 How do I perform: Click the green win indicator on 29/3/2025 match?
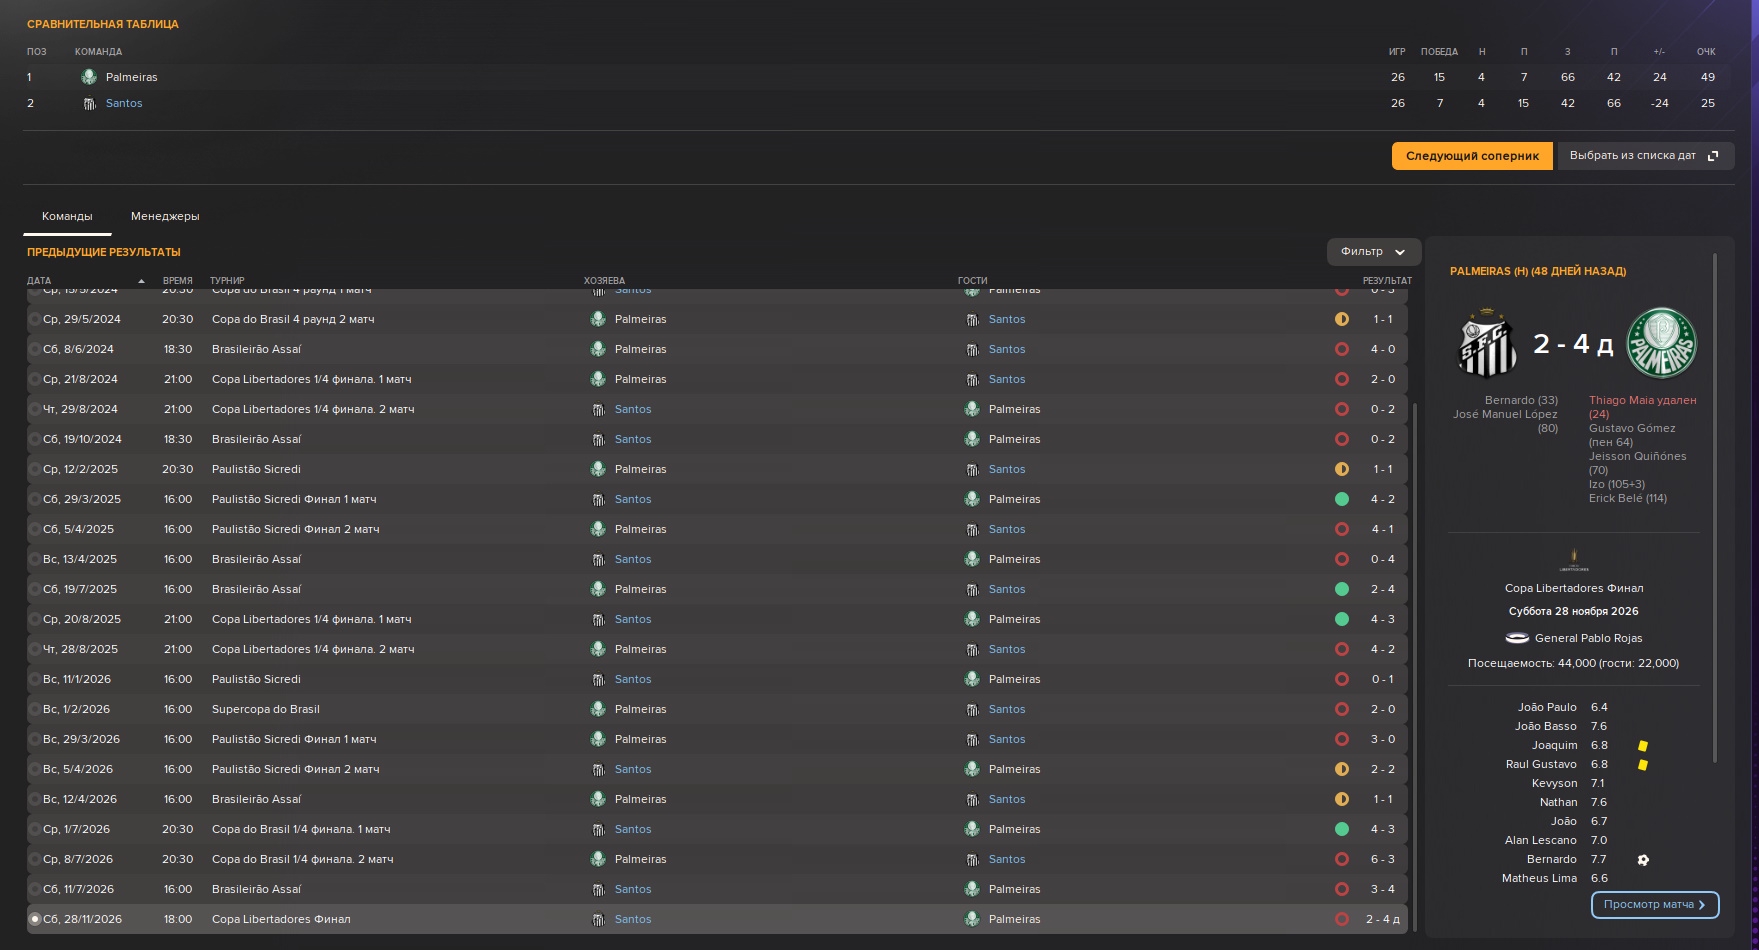click(x=1342, y=499)
